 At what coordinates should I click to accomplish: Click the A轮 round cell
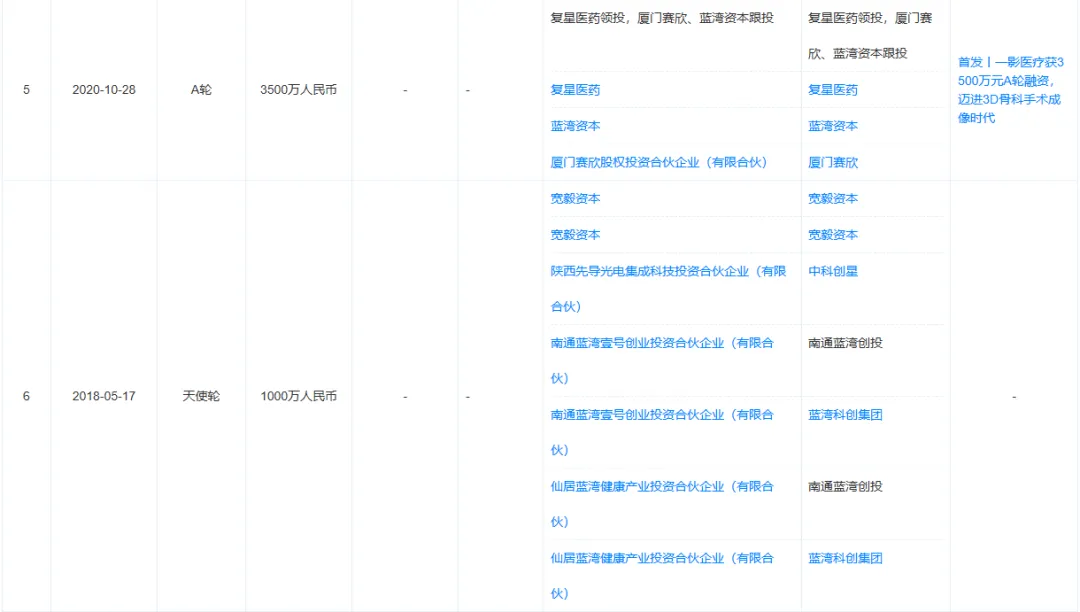coord(201,89)
